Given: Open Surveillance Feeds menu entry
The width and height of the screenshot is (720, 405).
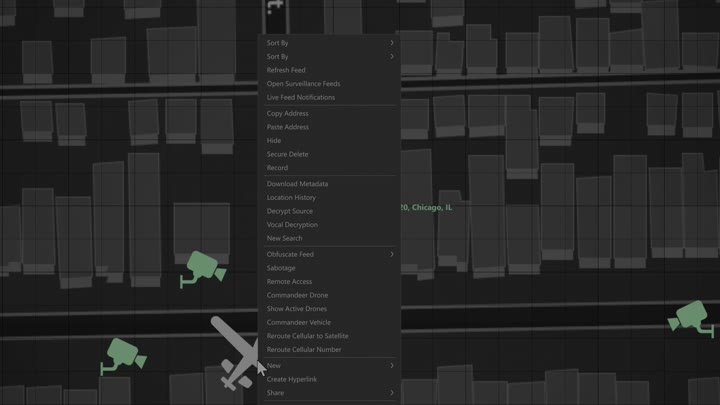Looking at the screenshot, I should click(x=303, y=84).
